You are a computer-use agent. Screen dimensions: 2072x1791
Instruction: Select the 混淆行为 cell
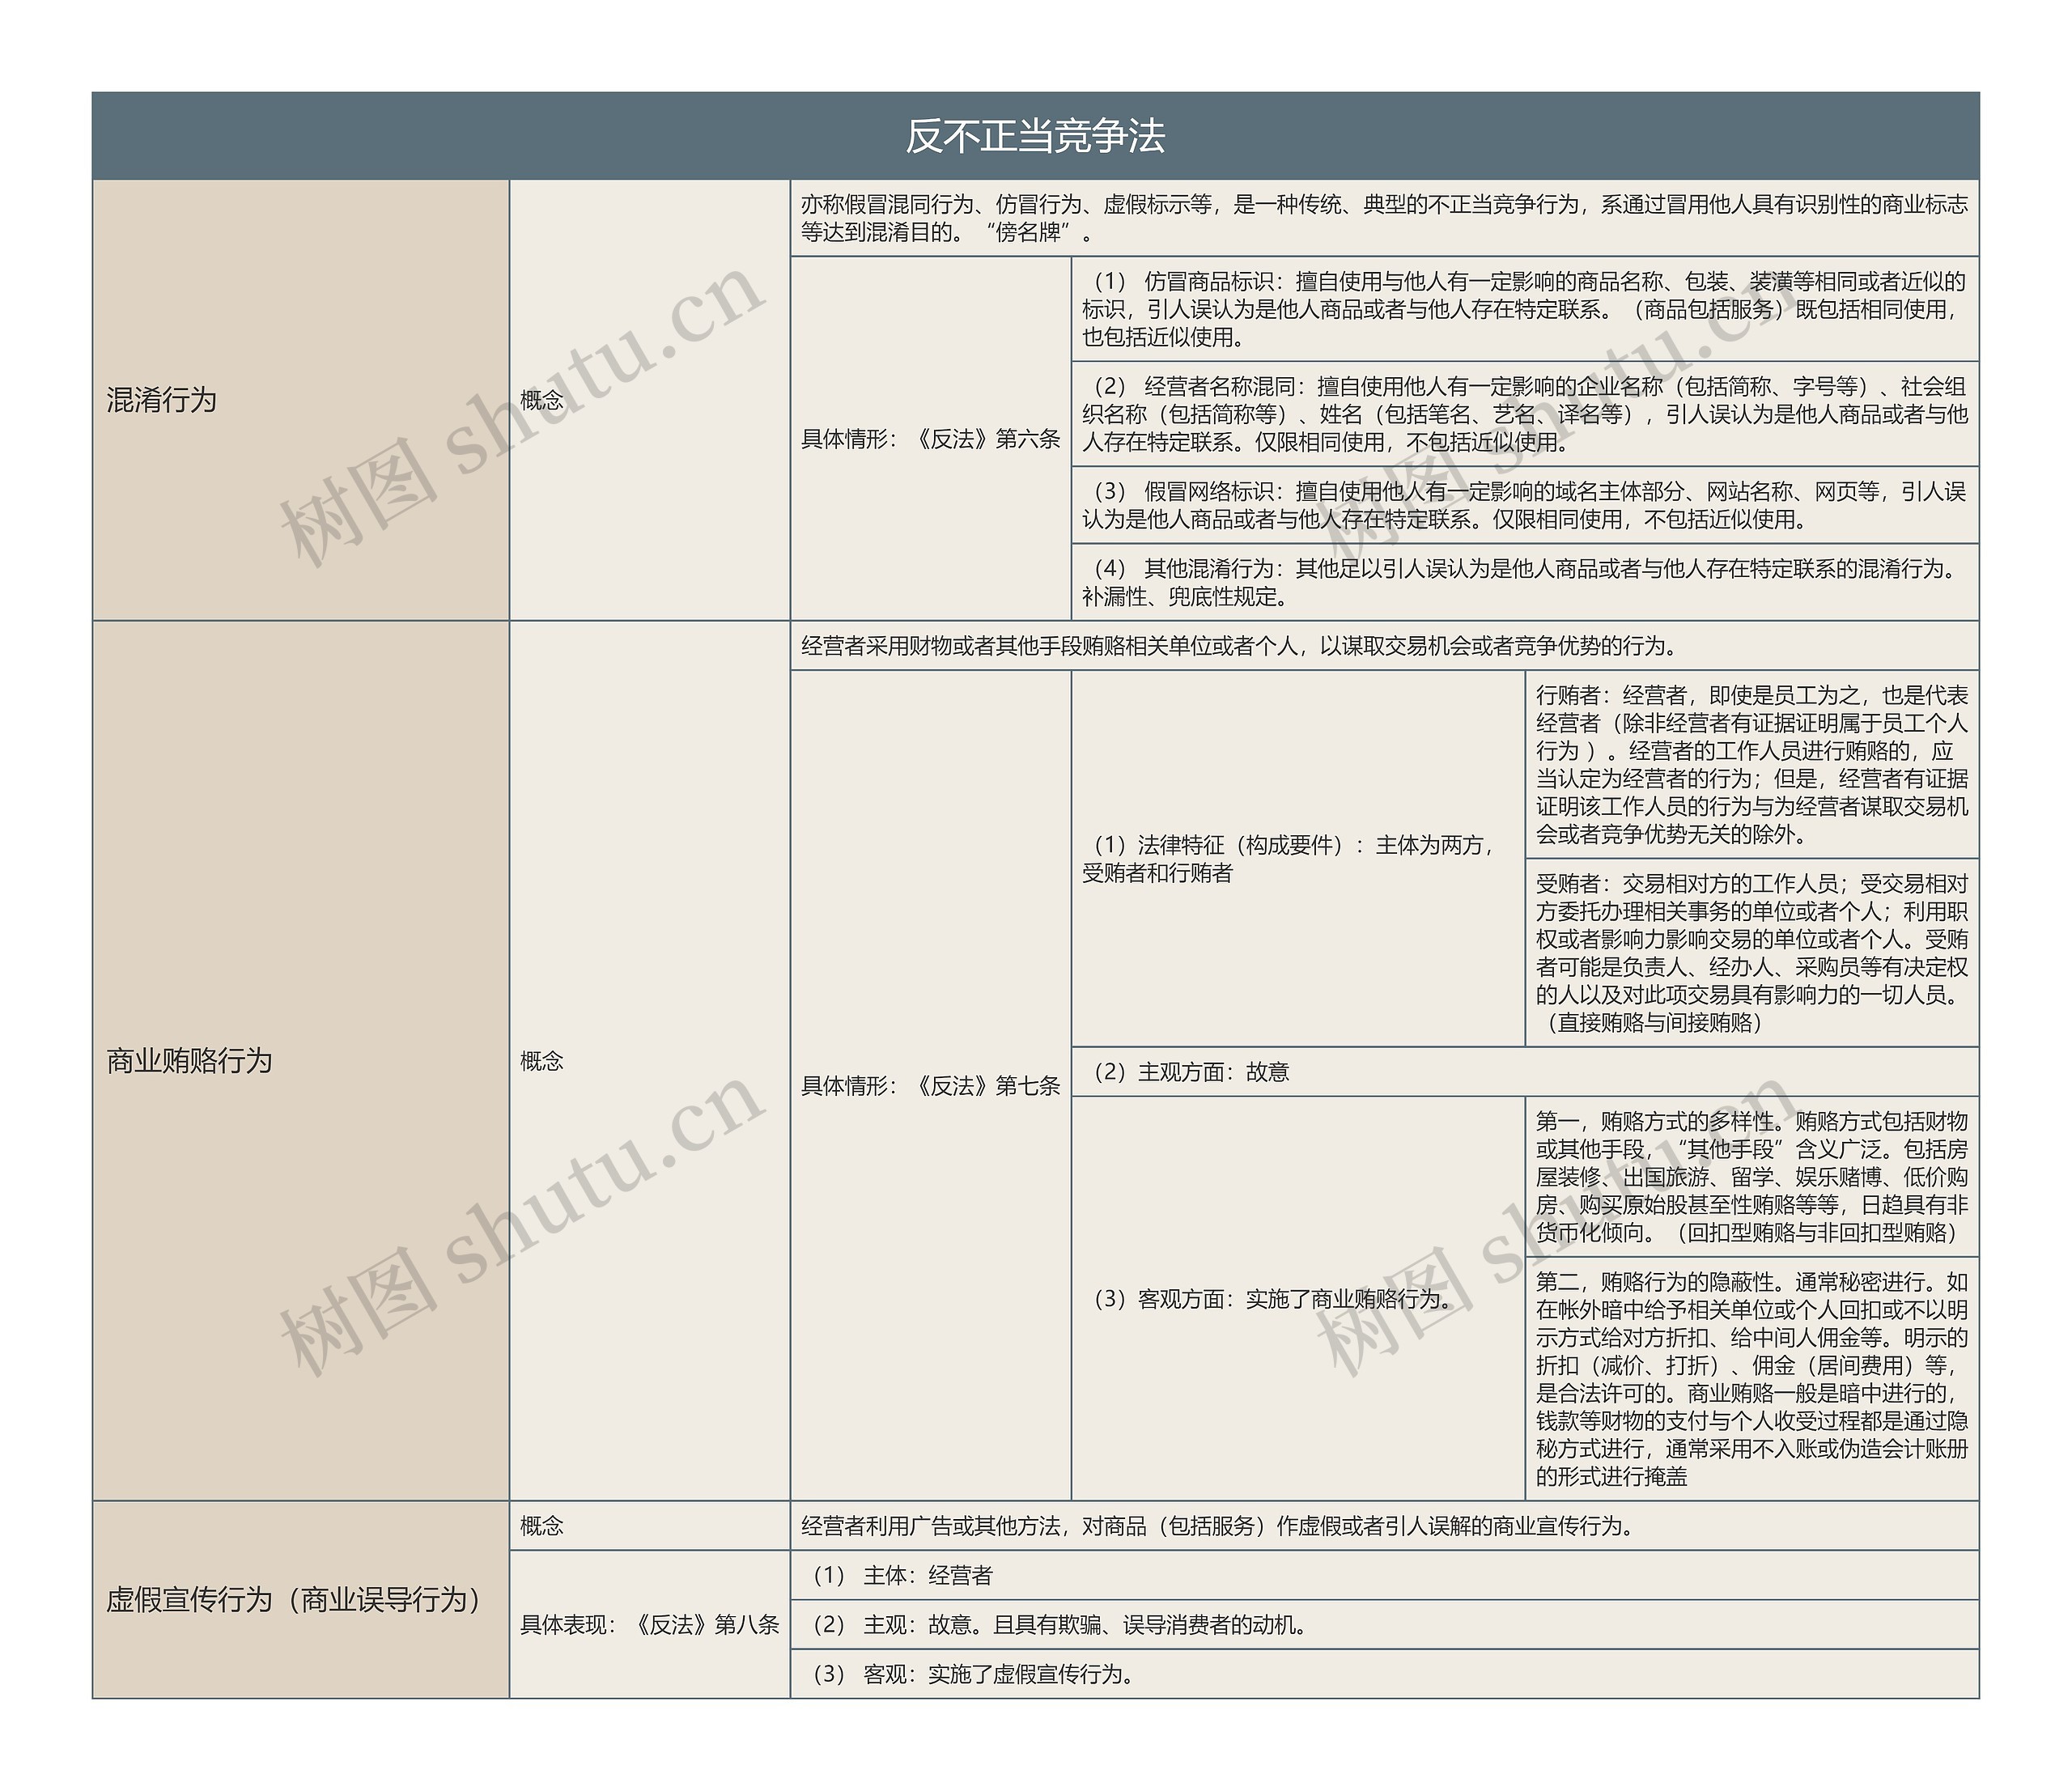click(x=301, y=400)
